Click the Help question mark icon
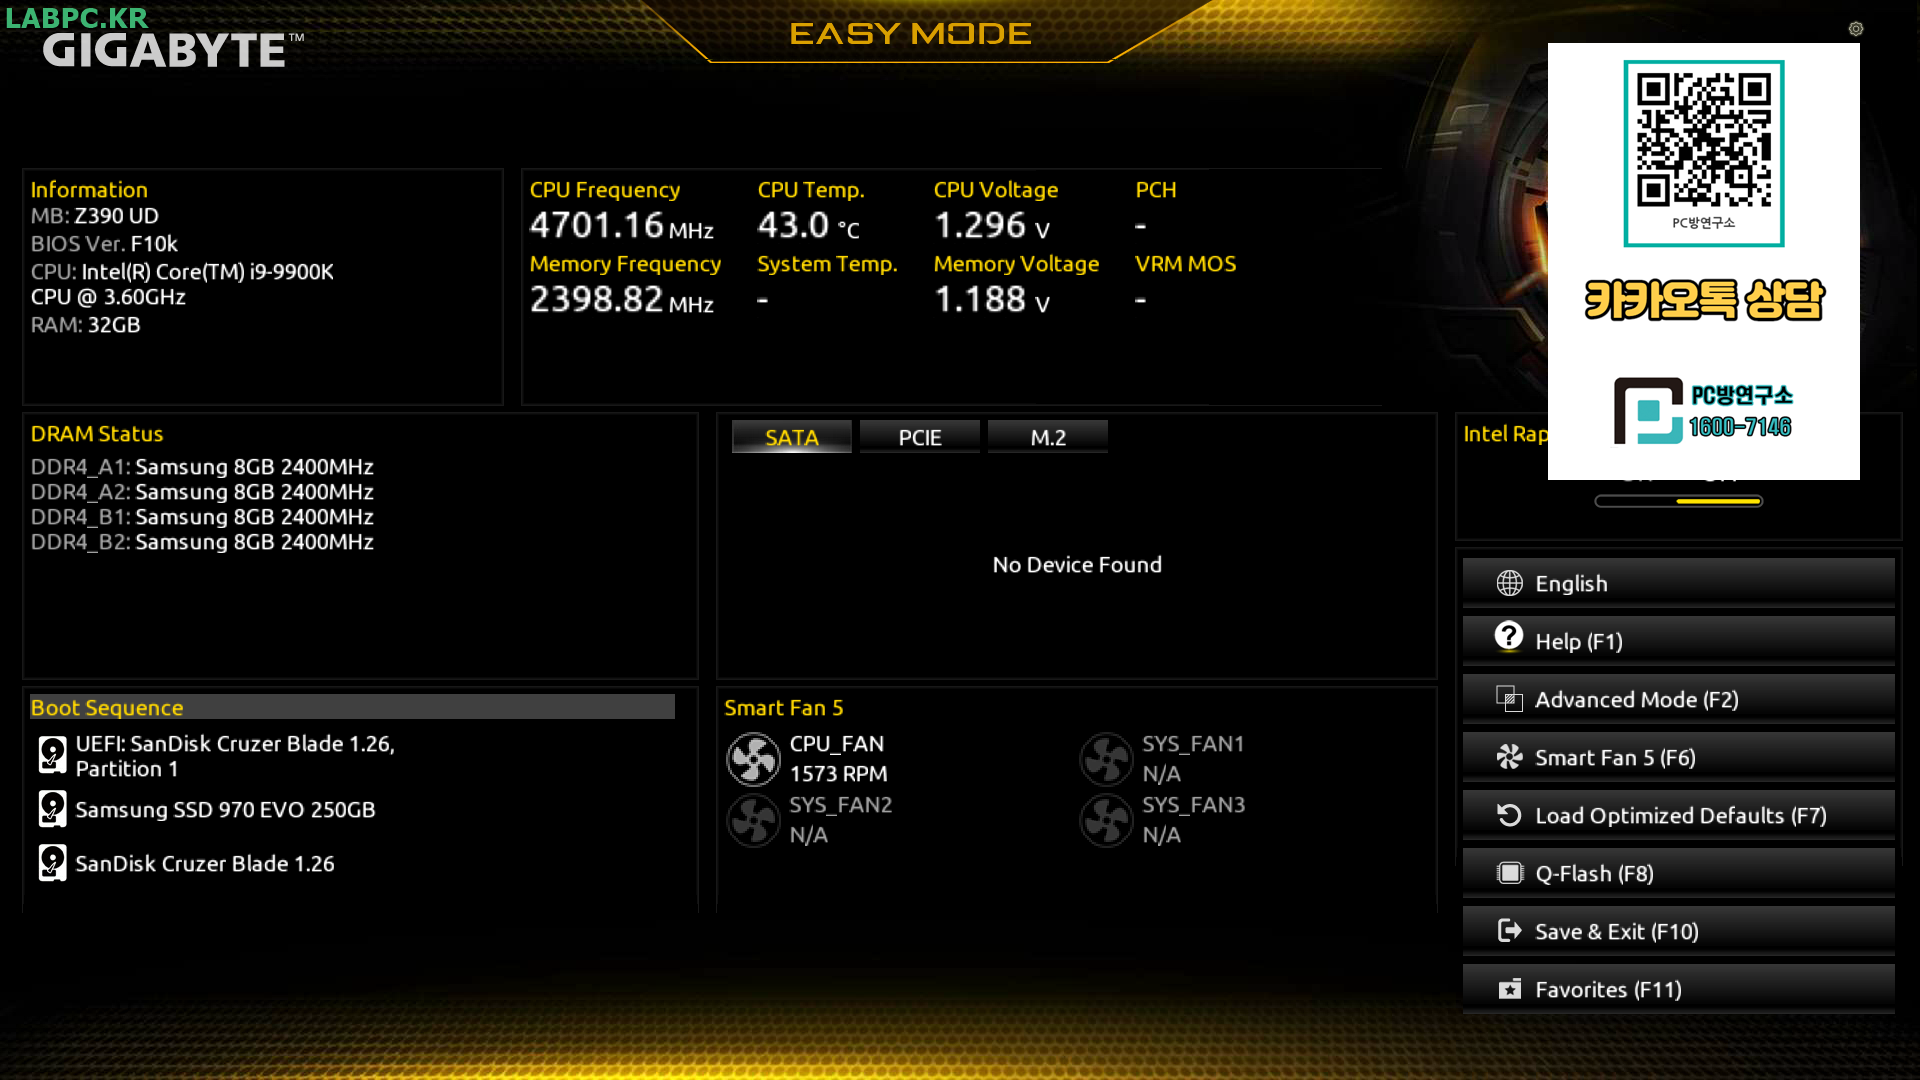 (x=1509, y=637)
